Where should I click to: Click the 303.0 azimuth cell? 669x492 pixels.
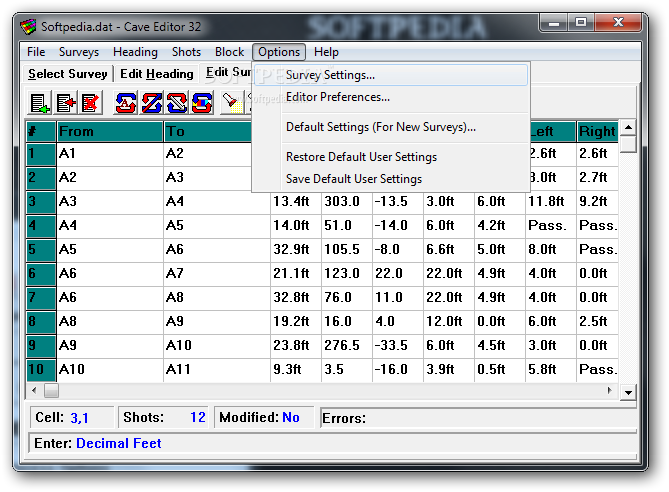346,202
